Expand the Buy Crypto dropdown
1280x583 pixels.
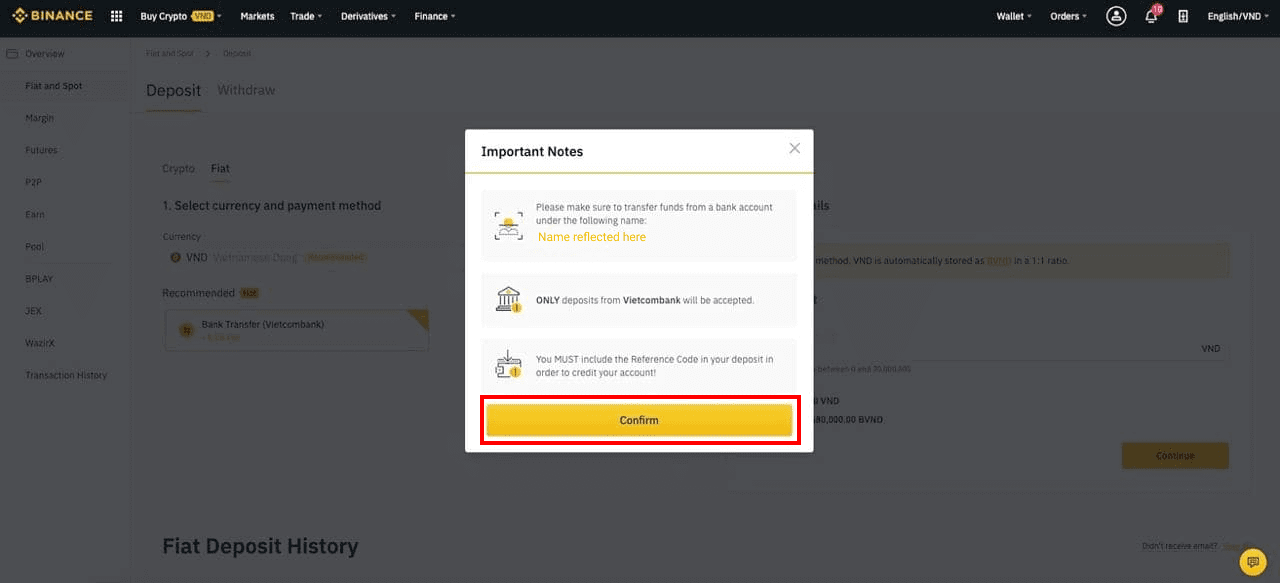pyautogui.click(x=180, y=16)
